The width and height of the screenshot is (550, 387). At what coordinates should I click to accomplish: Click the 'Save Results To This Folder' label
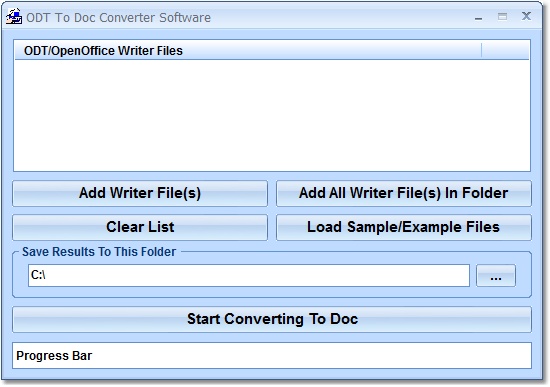point(99,252)
